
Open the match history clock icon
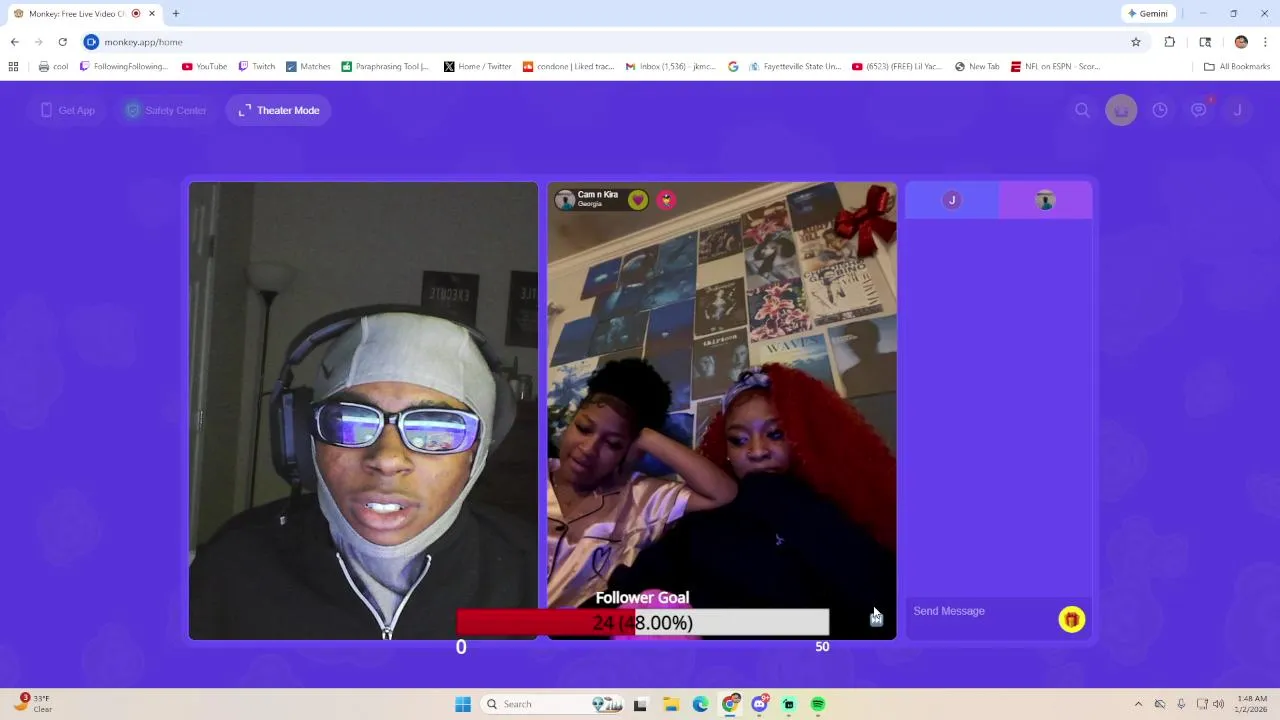point(1160,110)
